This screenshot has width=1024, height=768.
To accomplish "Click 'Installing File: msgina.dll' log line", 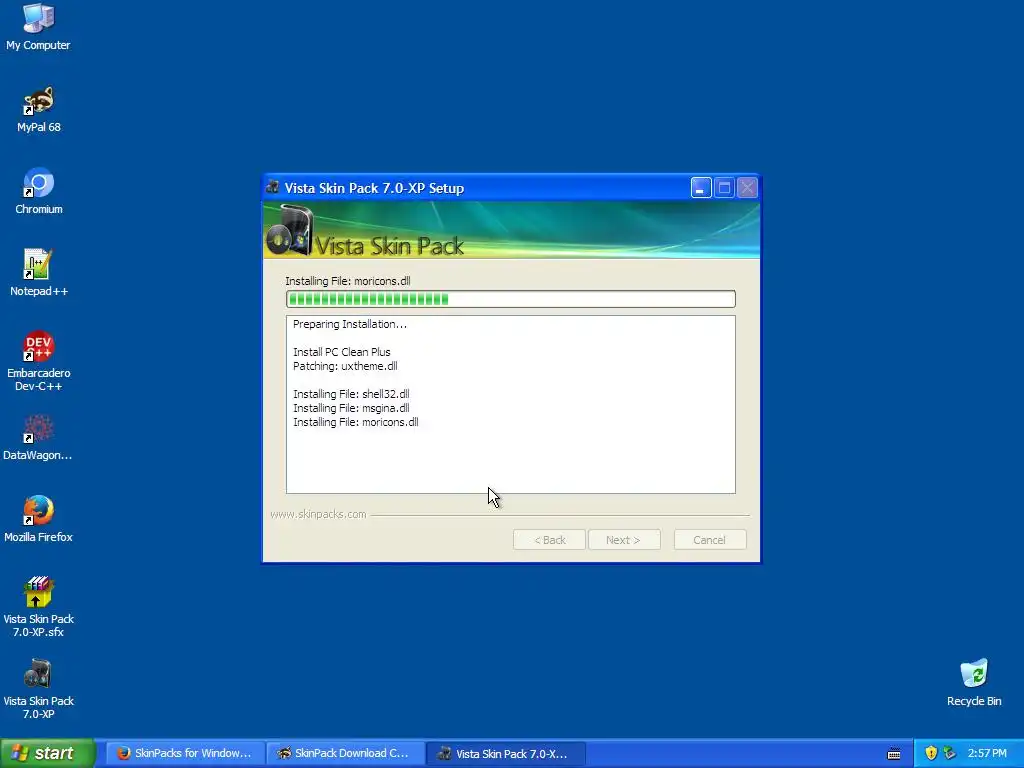I will click(351, 408).
